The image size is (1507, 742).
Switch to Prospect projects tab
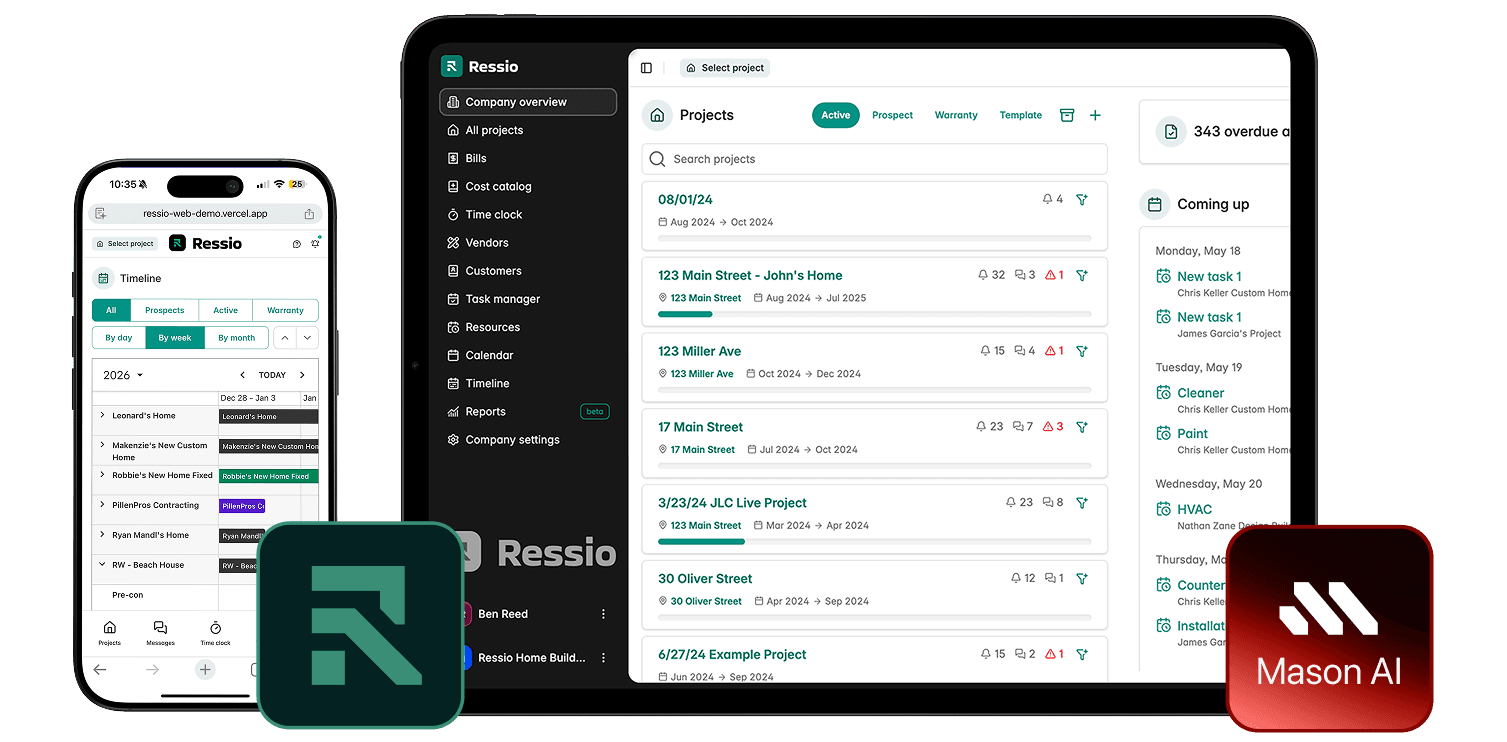pyautogui.click(x=892, y=115)
